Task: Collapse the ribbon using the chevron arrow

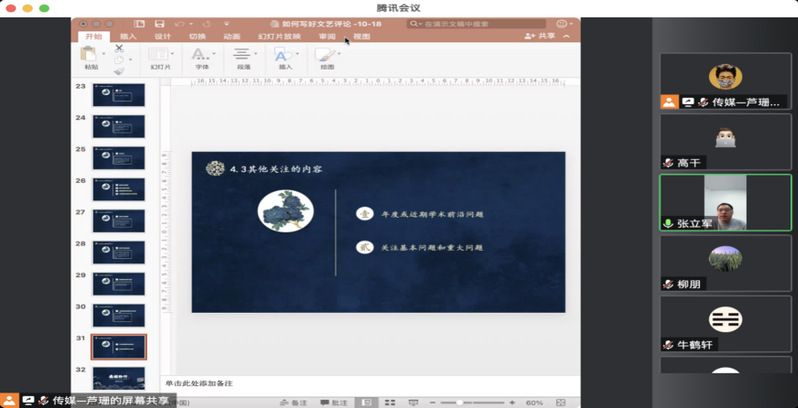Action: [x=567, y=36]
